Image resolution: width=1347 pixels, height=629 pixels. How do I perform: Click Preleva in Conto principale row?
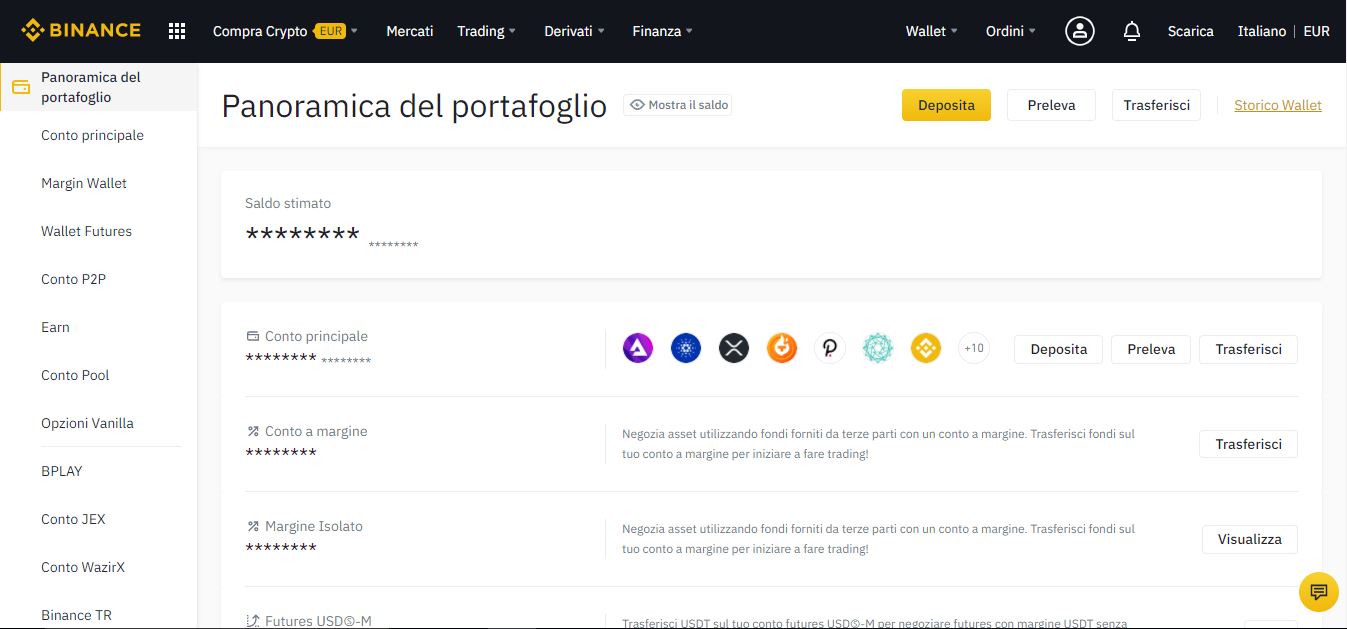click(1151, 349)
